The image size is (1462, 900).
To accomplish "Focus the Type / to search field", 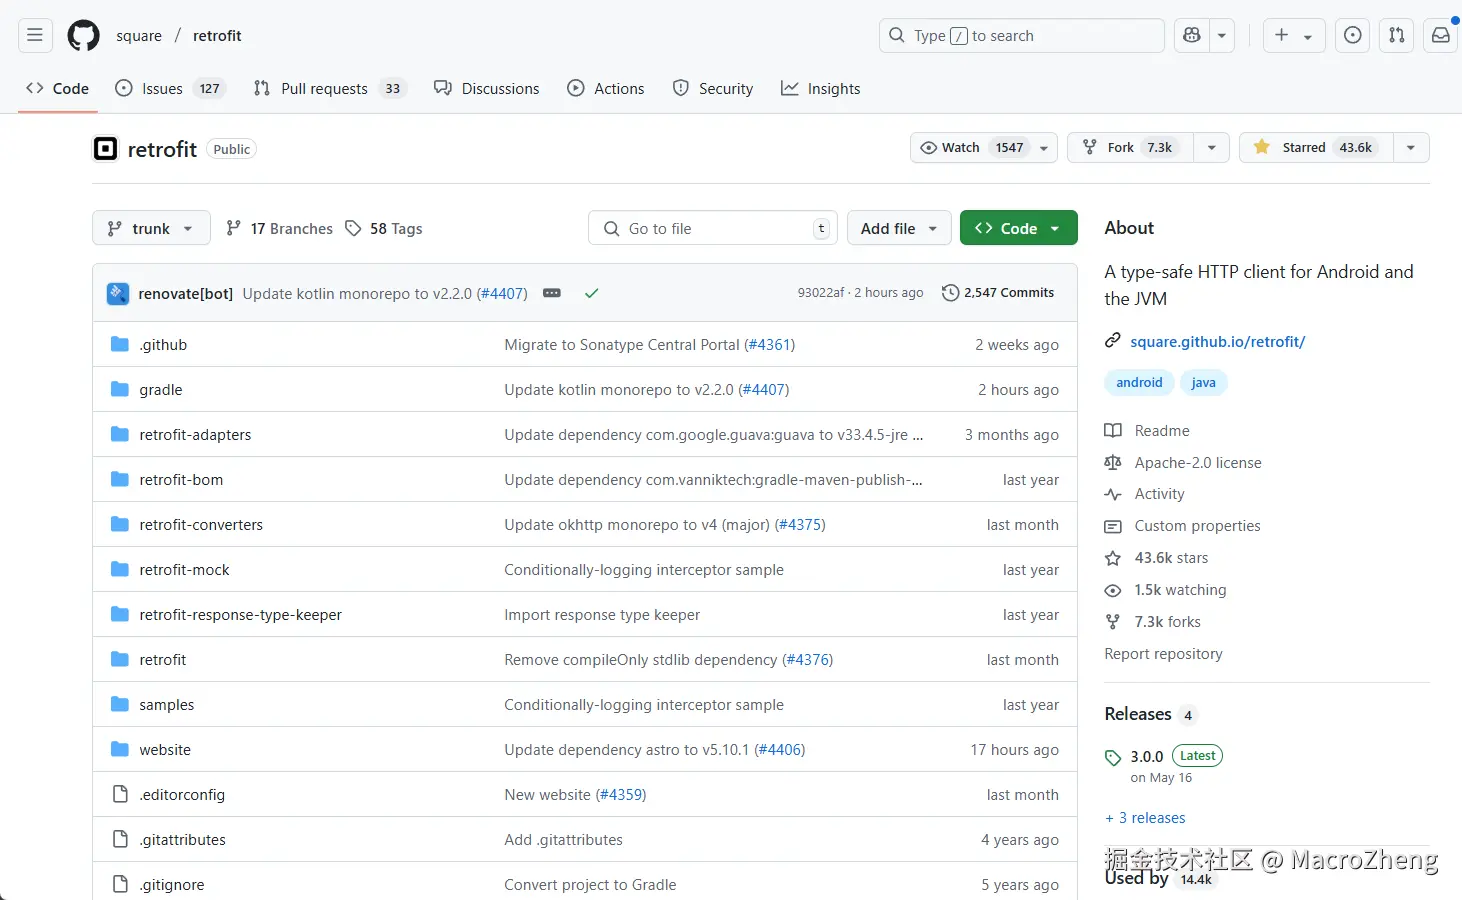I will 1022,36.
